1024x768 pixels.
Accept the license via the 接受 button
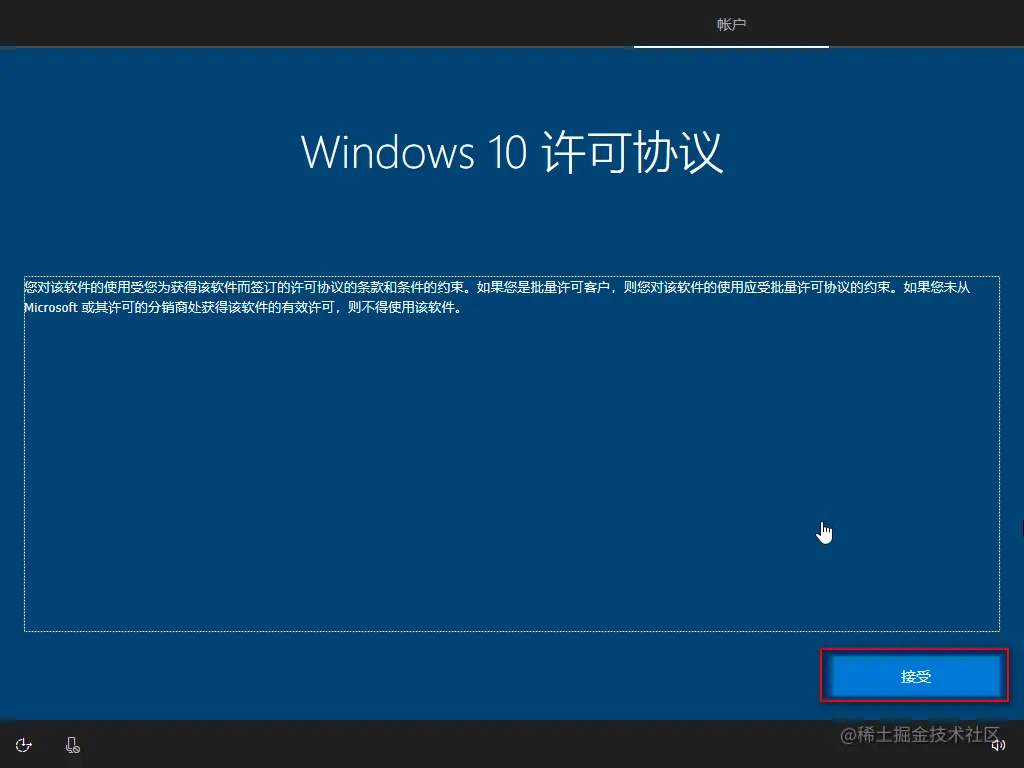point(914,676)
